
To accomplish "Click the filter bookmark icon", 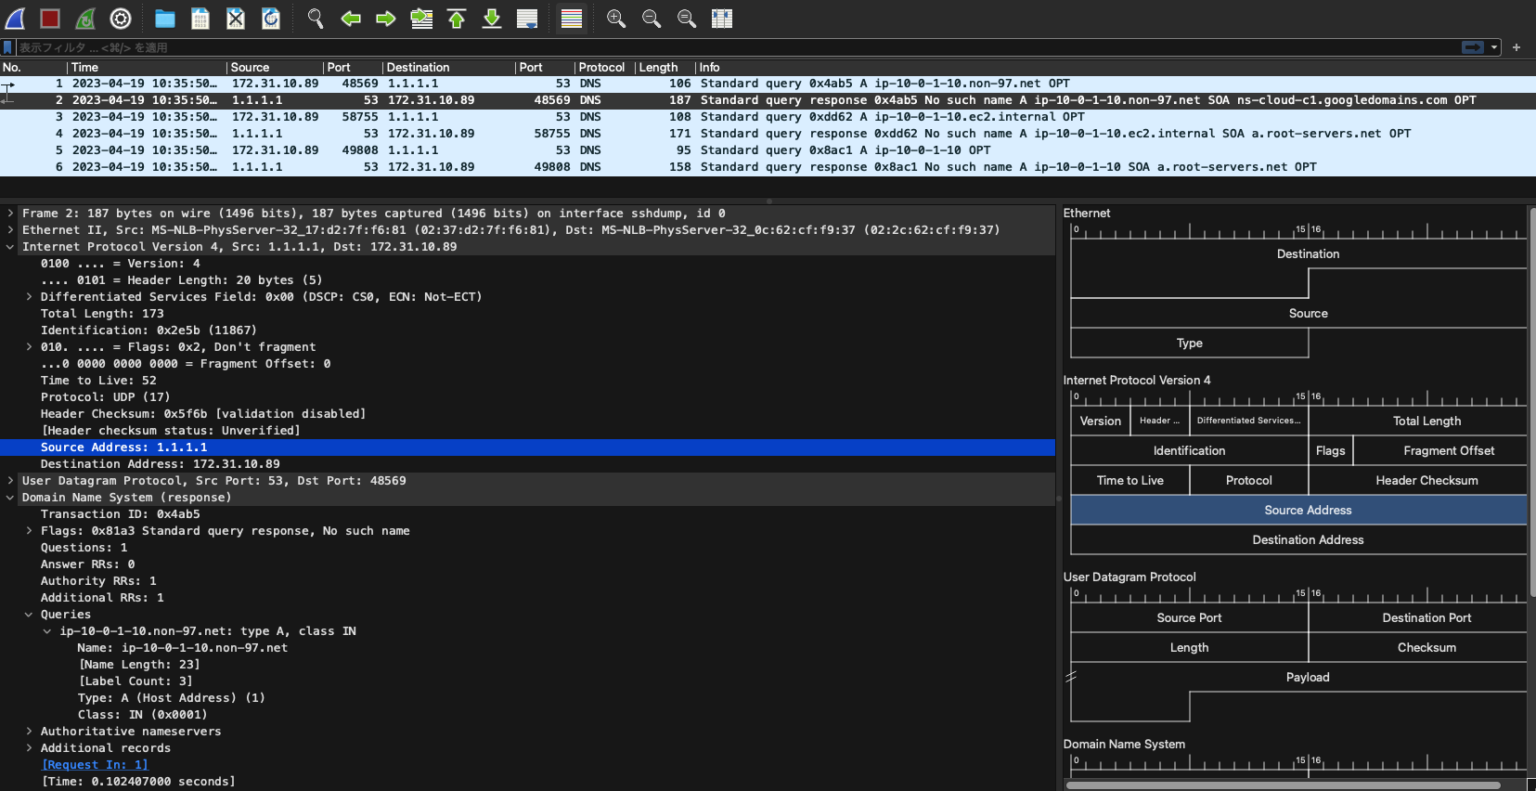I will click(8, 46).
